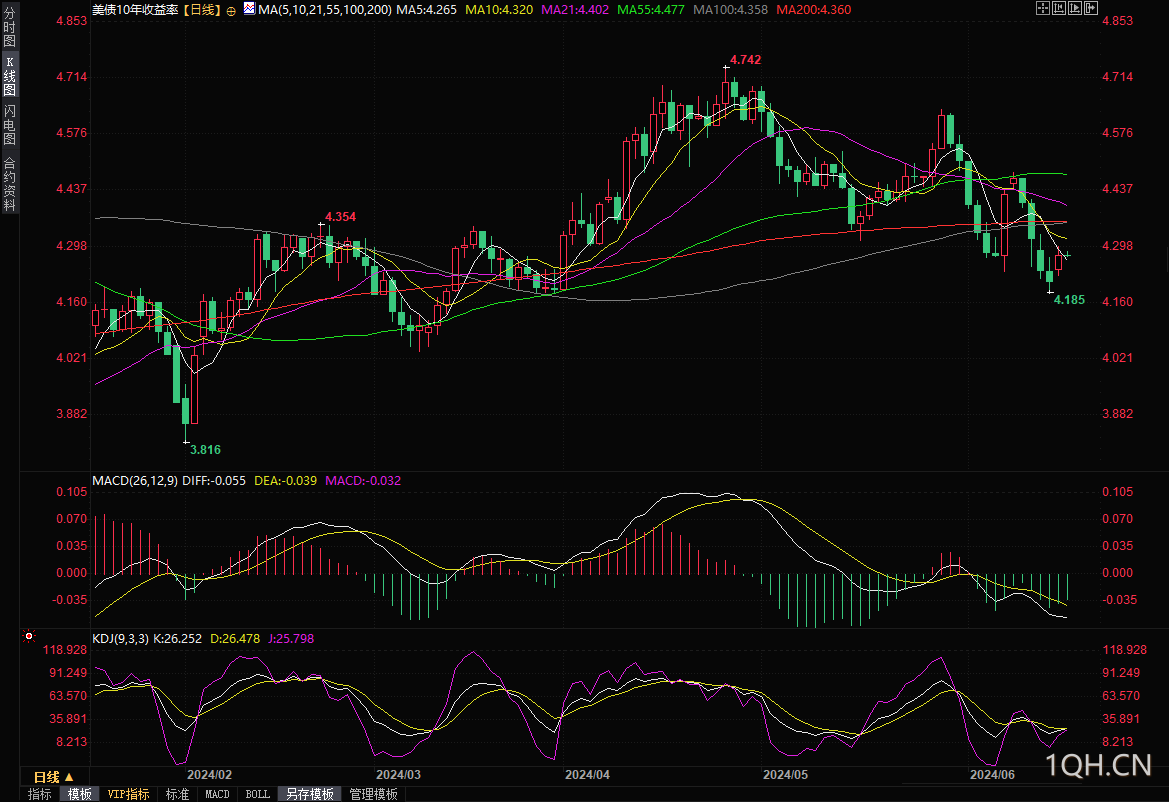Click the 4.185 recent low label

pyautogui.click(x=1069, y=300)
